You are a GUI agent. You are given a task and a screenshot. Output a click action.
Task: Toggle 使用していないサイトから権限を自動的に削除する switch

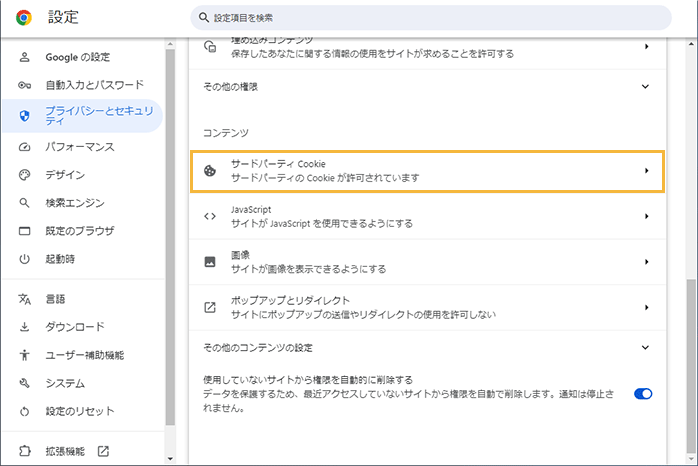pos(643,394)
